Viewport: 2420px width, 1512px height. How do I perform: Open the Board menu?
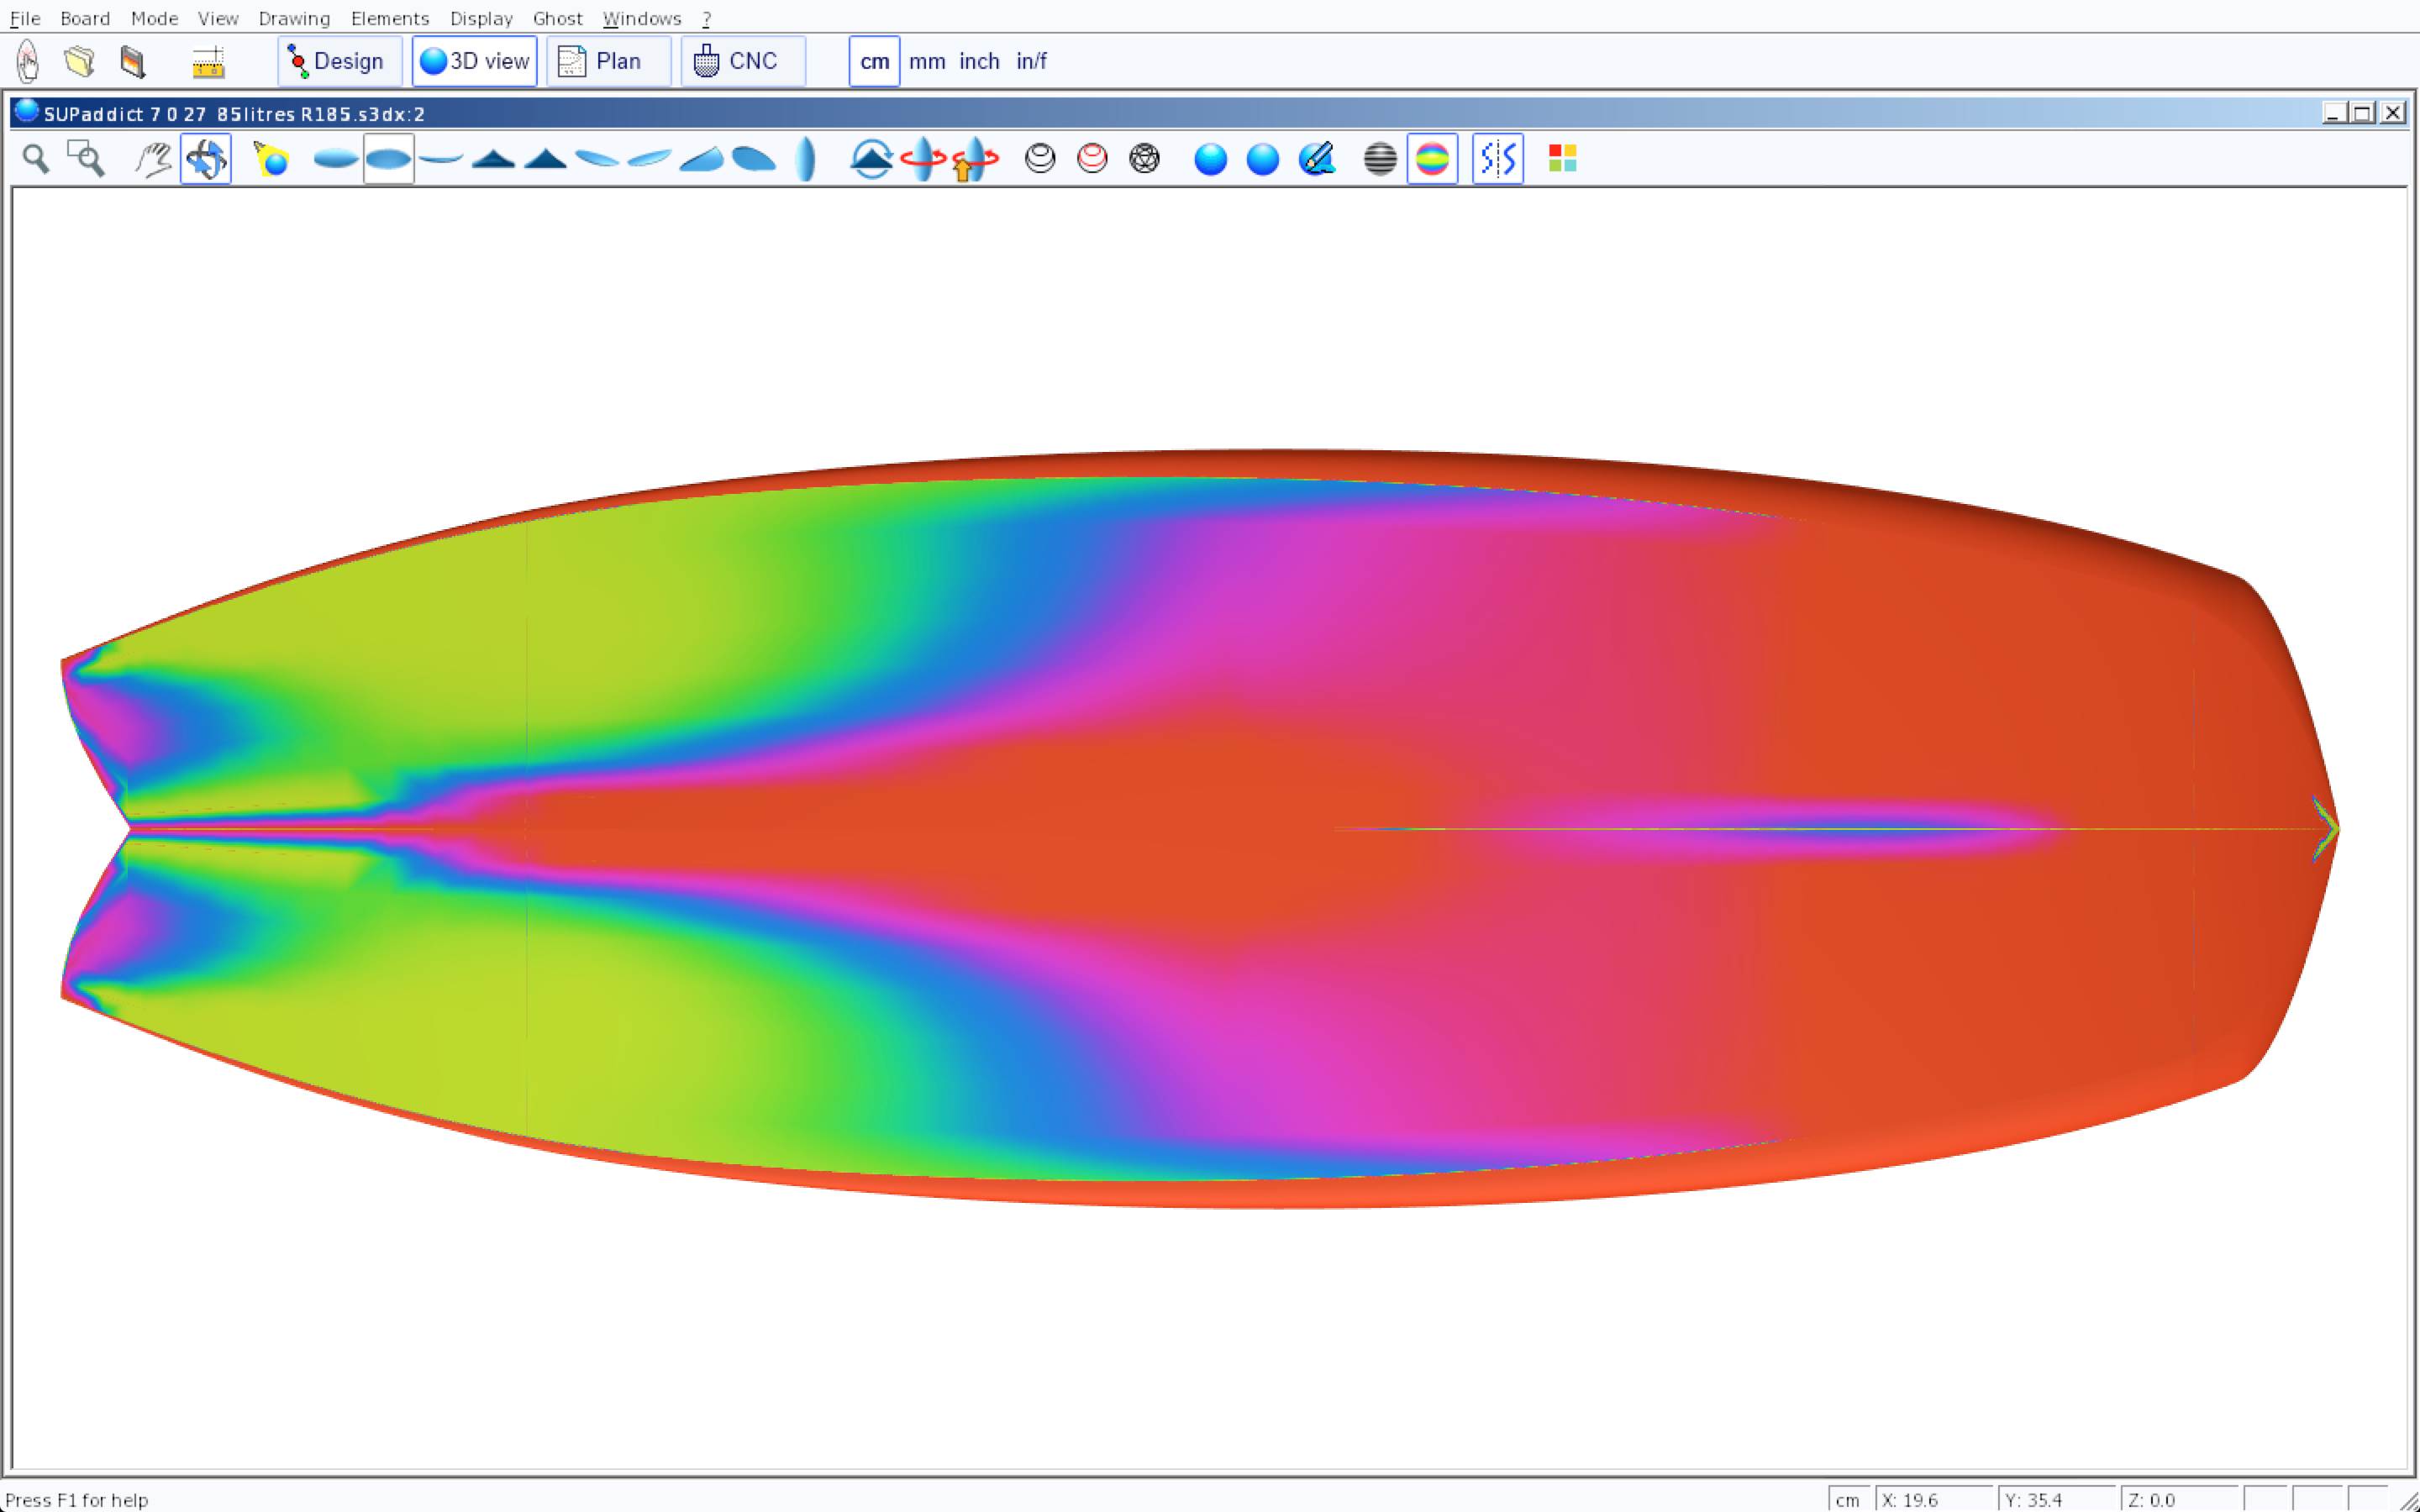point(85,18)
